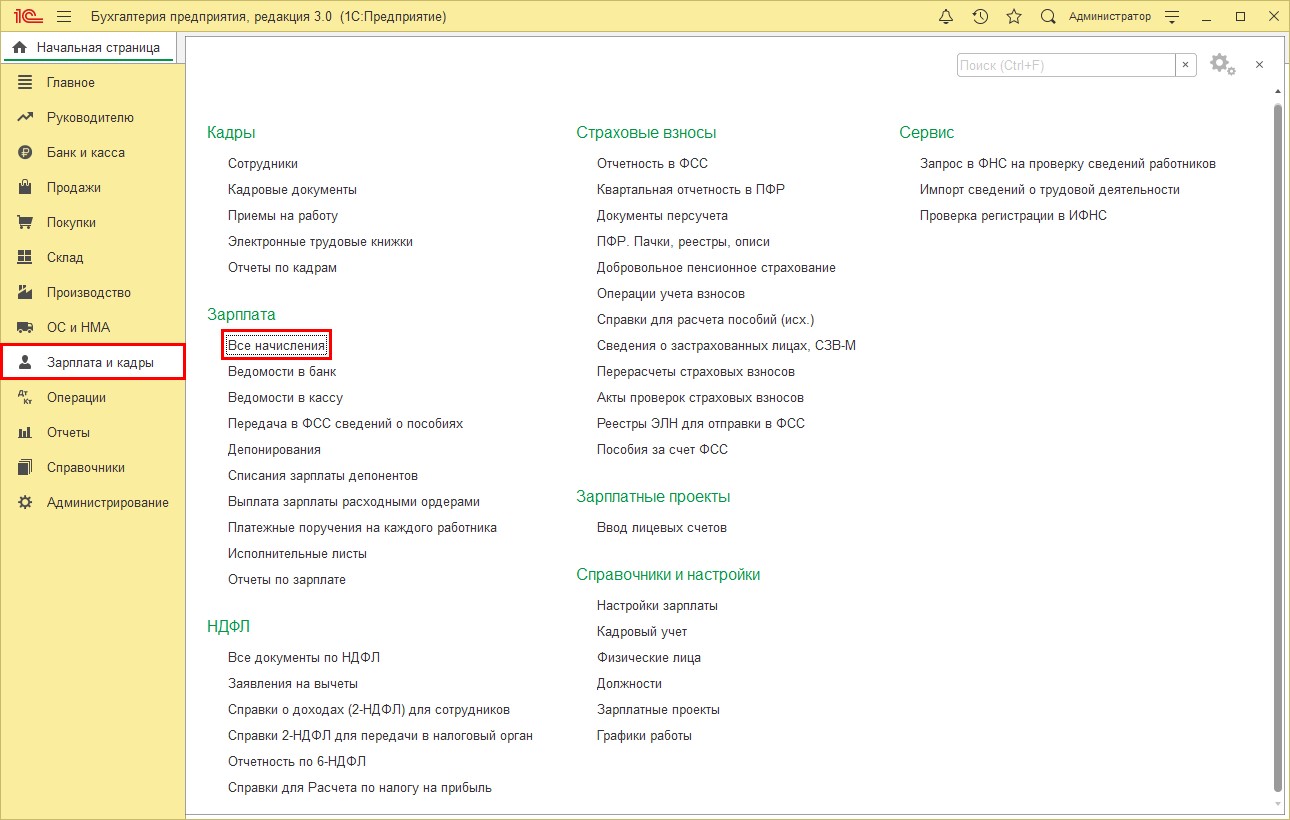Click the Производство factory icon
The width and height of the screenshot is (1290, 820).
26,292
